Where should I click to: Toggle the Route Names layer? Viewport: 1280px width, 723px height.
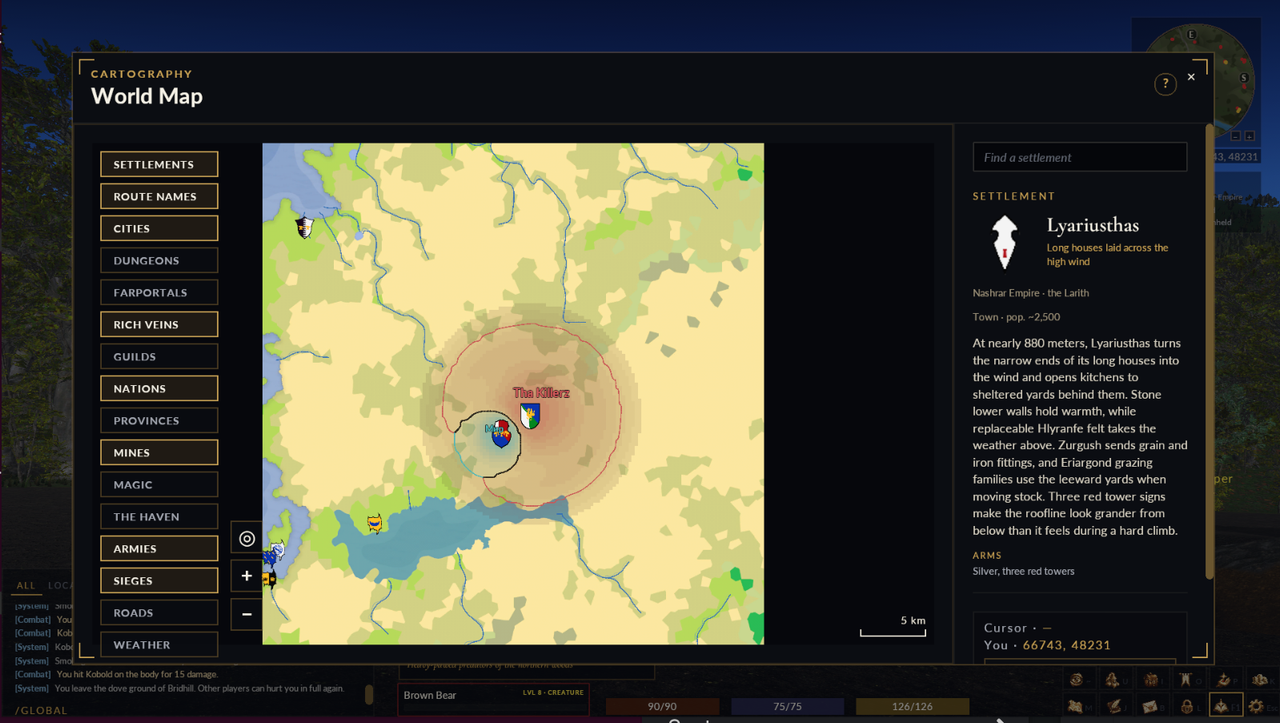click(x=159, y=196)
